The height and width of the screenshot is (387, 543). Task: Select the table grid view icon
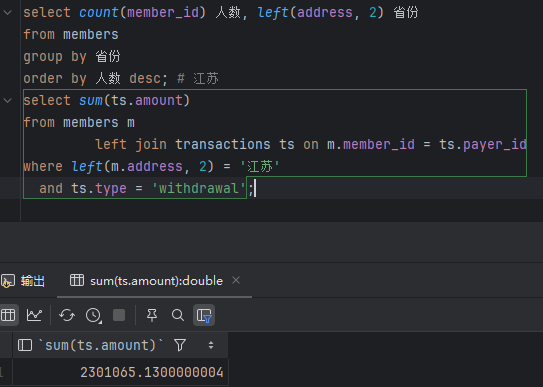click(x=8, y=315)
